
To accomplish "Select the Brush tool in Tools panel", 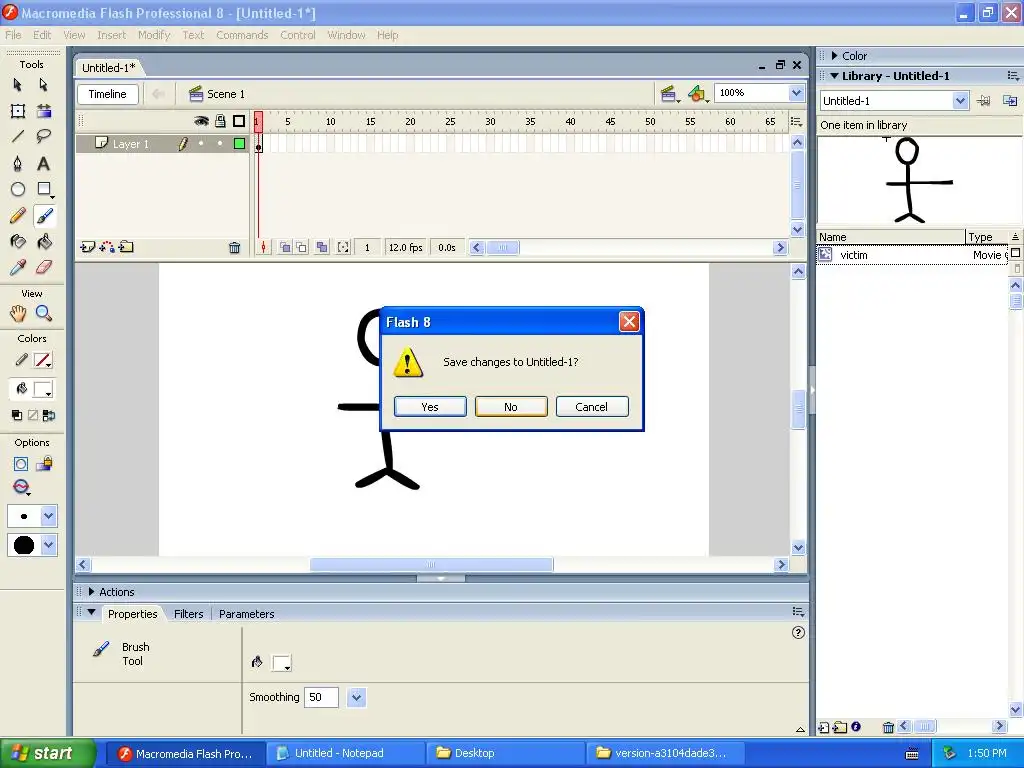I will 44,216.
